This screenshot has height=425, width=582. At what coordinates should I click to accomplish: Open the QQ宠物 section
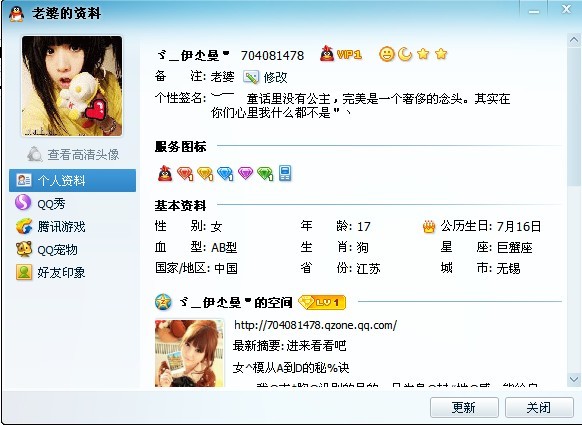(47, 249)
